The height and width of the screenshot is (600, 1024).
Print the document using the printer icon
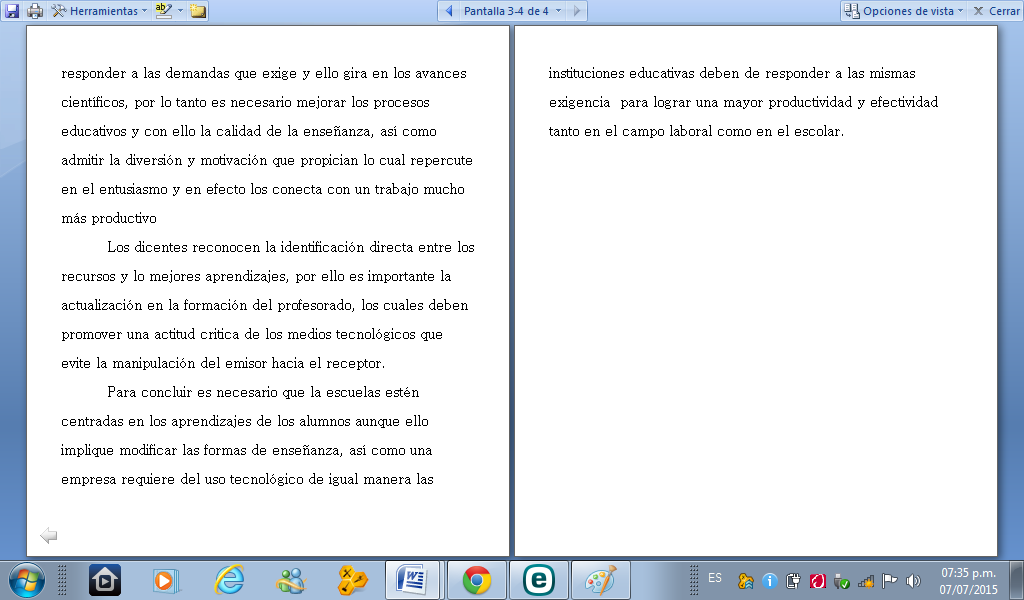[35, 11]
